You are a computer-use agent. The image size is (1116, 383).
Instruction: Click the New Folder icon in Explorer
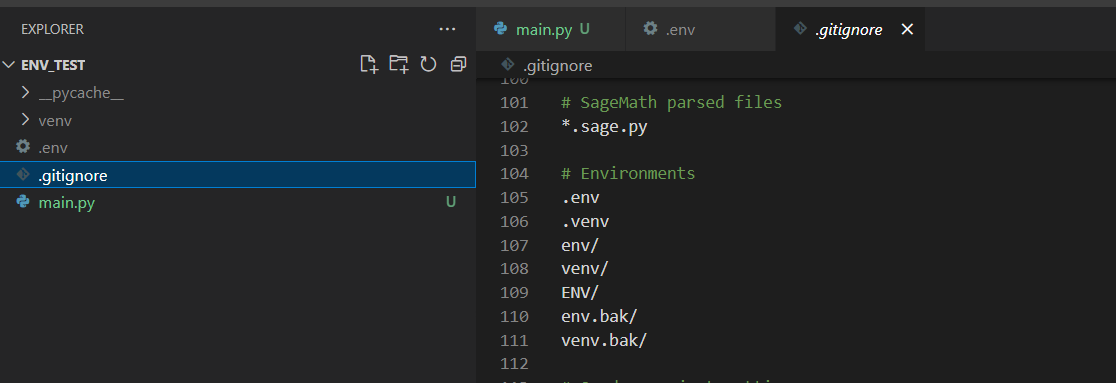pos(399,64)
